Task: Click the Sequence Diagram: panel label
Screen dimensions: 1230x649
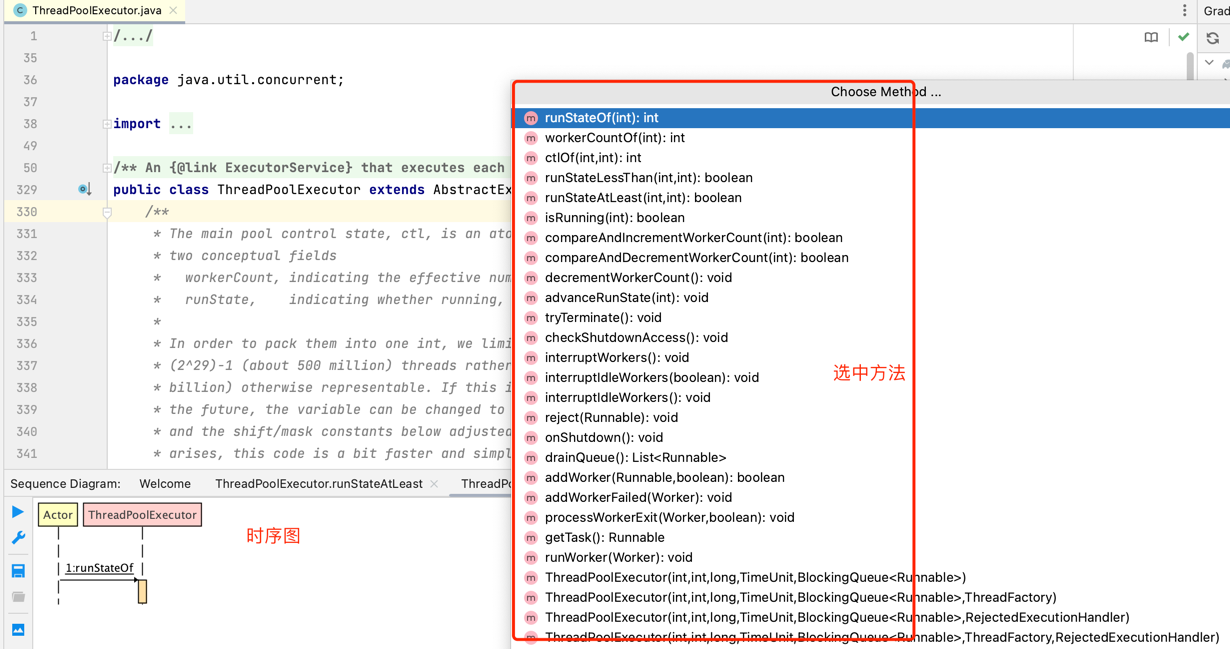Action: (x=65, y=483)
